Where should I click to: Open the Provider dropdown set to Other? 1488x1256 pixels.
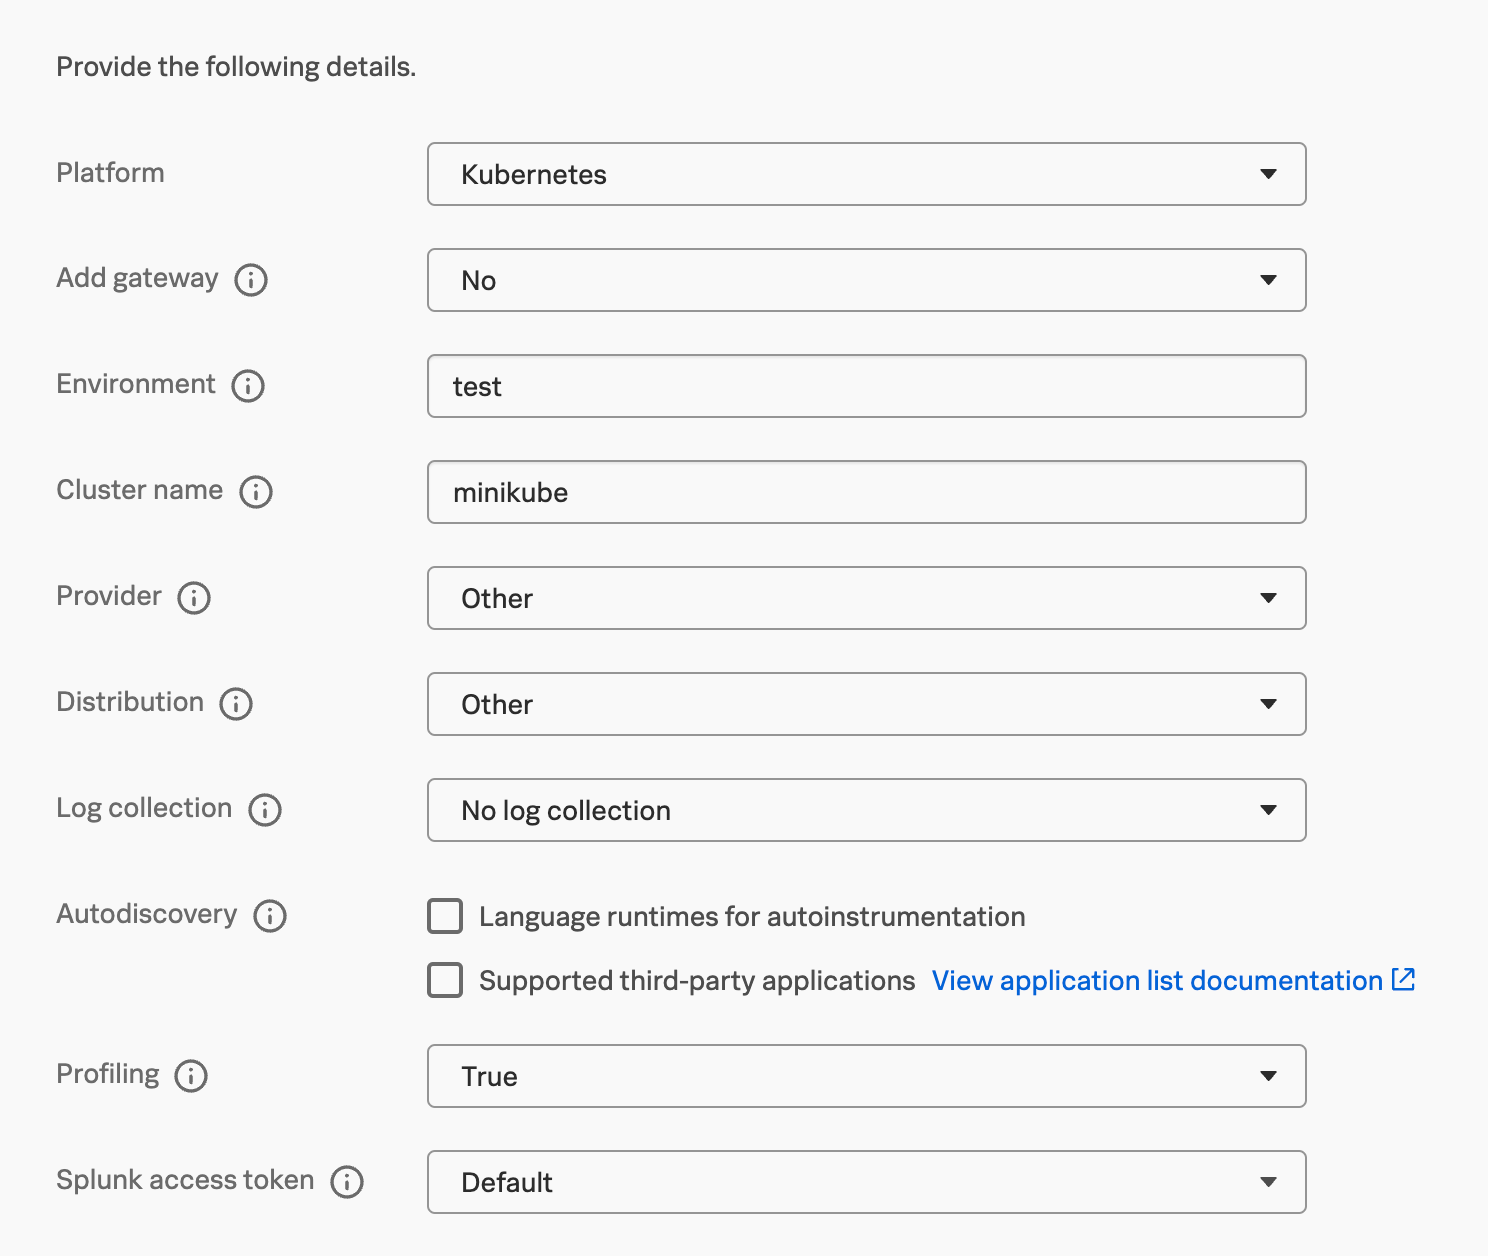[867, 598]
